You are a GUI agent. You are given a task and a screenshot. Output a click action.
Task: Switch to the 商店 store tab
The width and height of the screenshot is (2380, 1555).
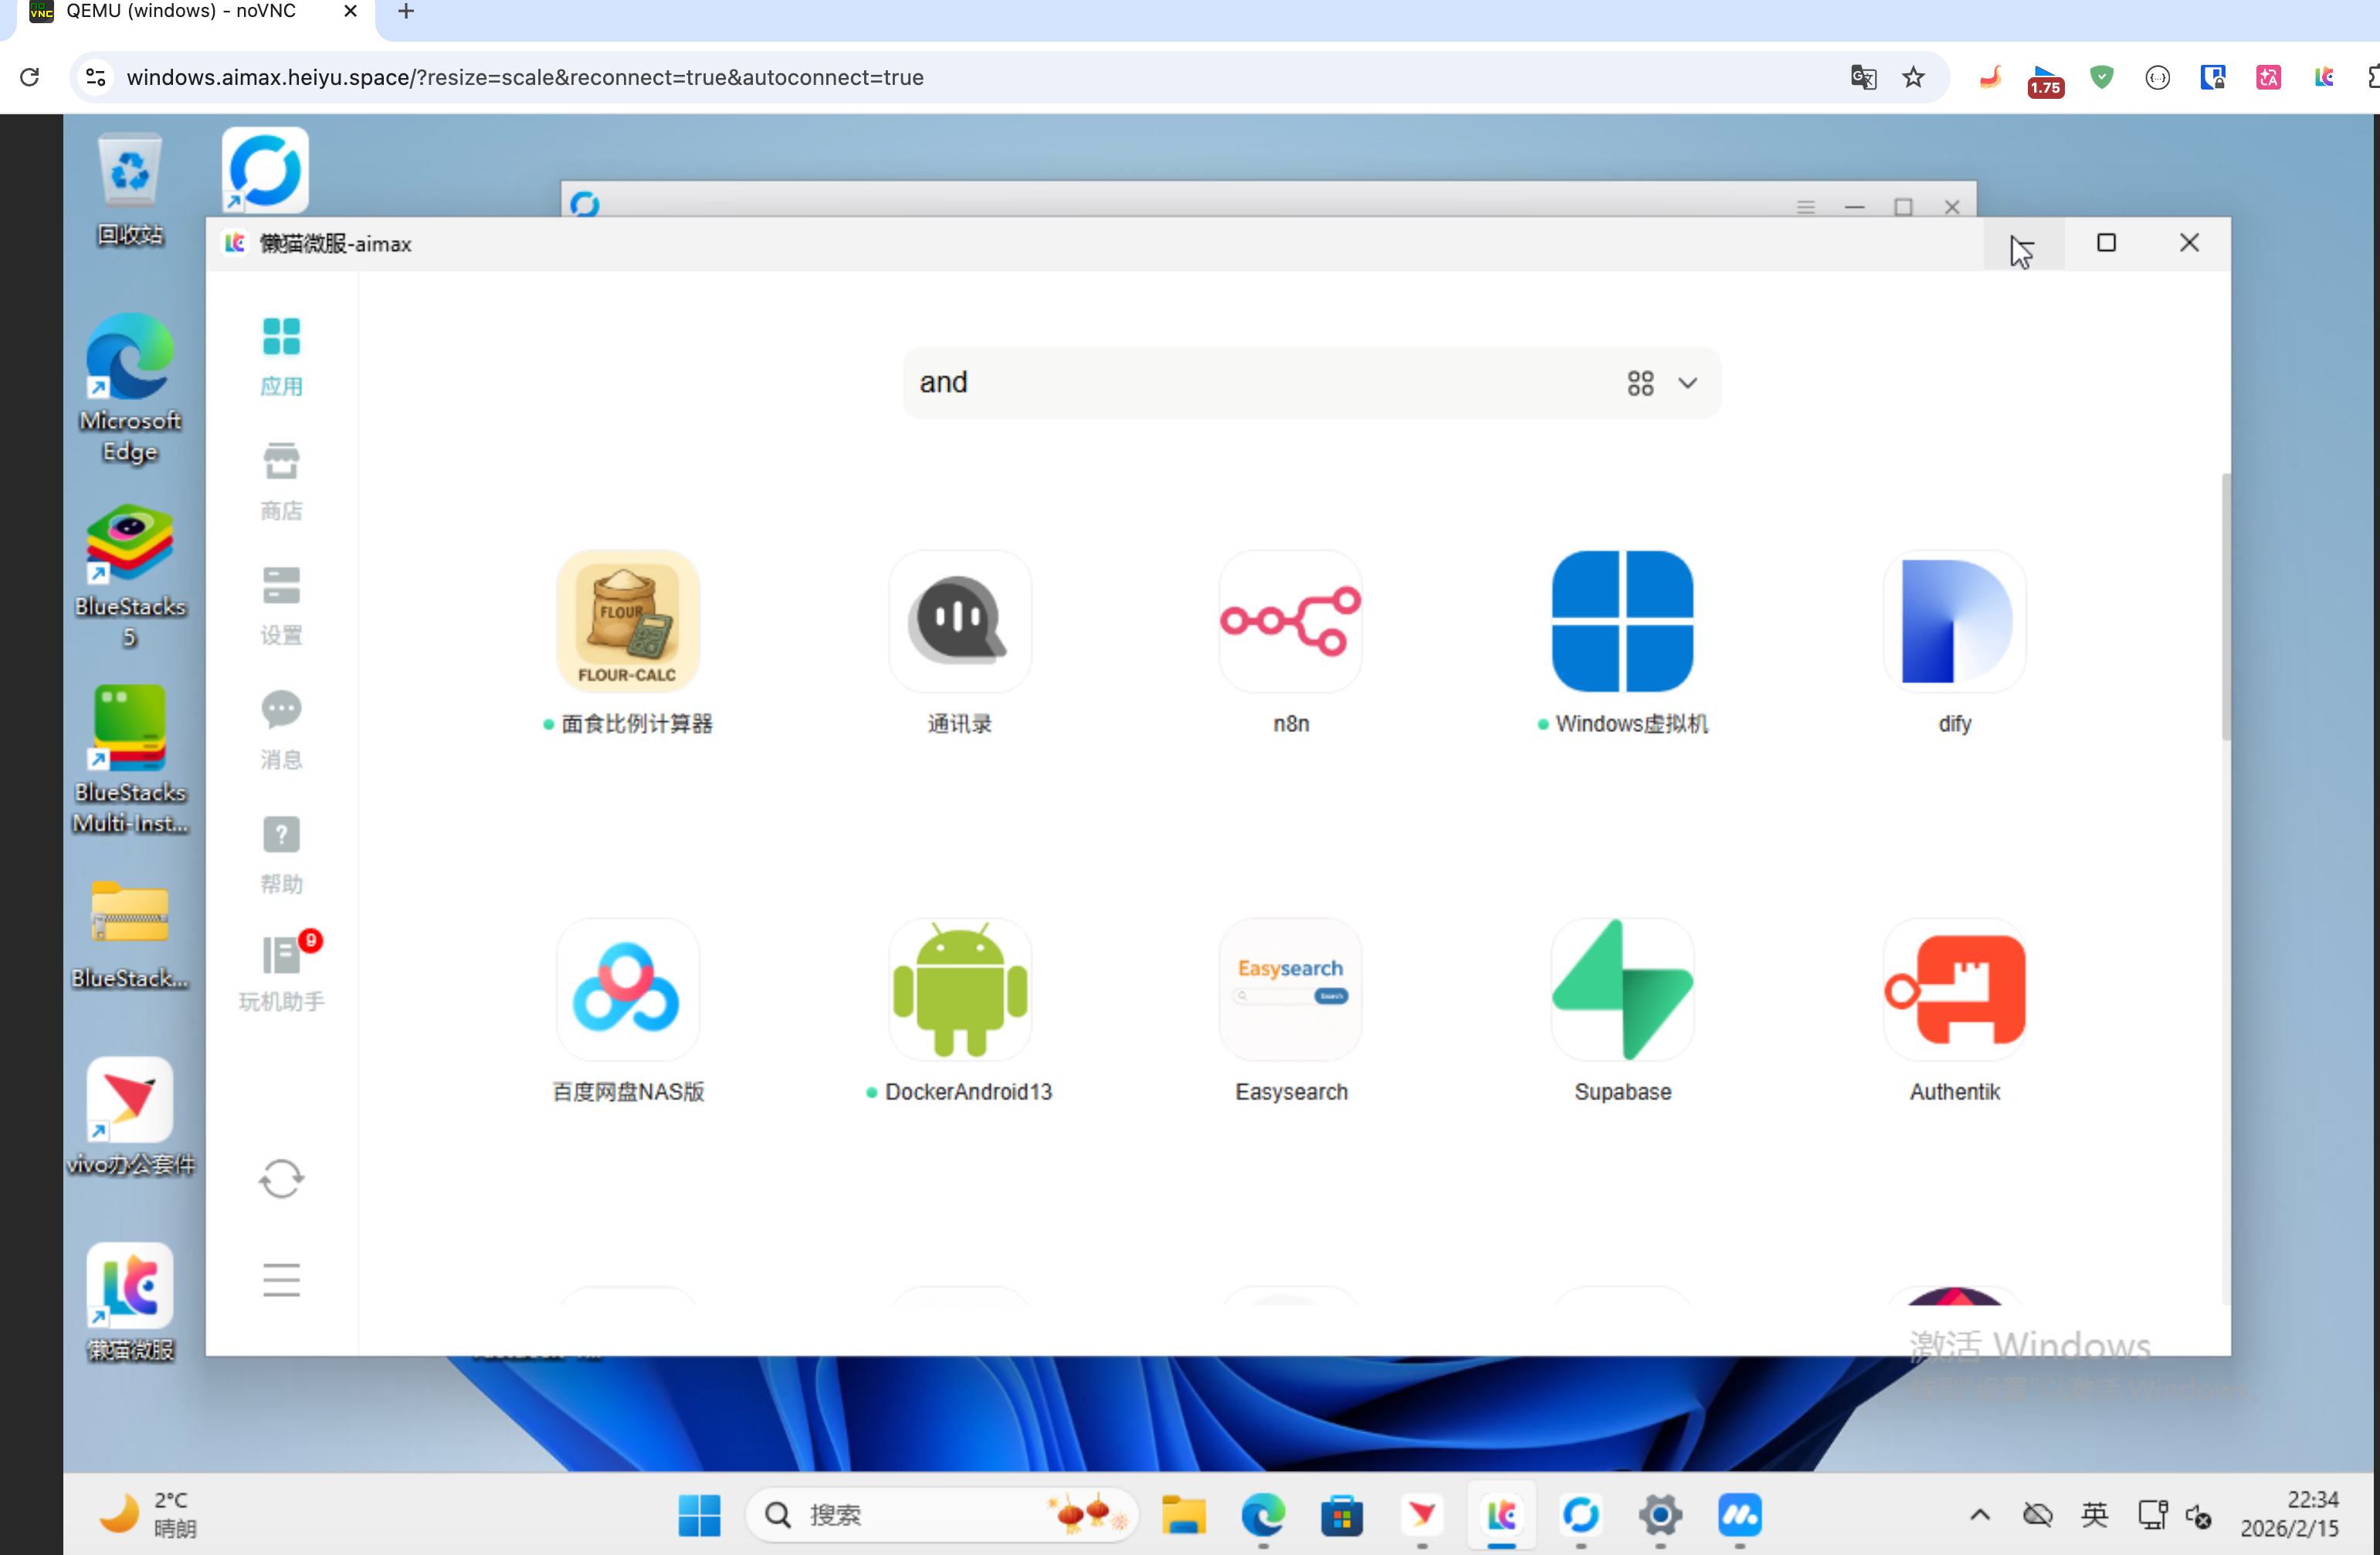click(x=281, y=481)
